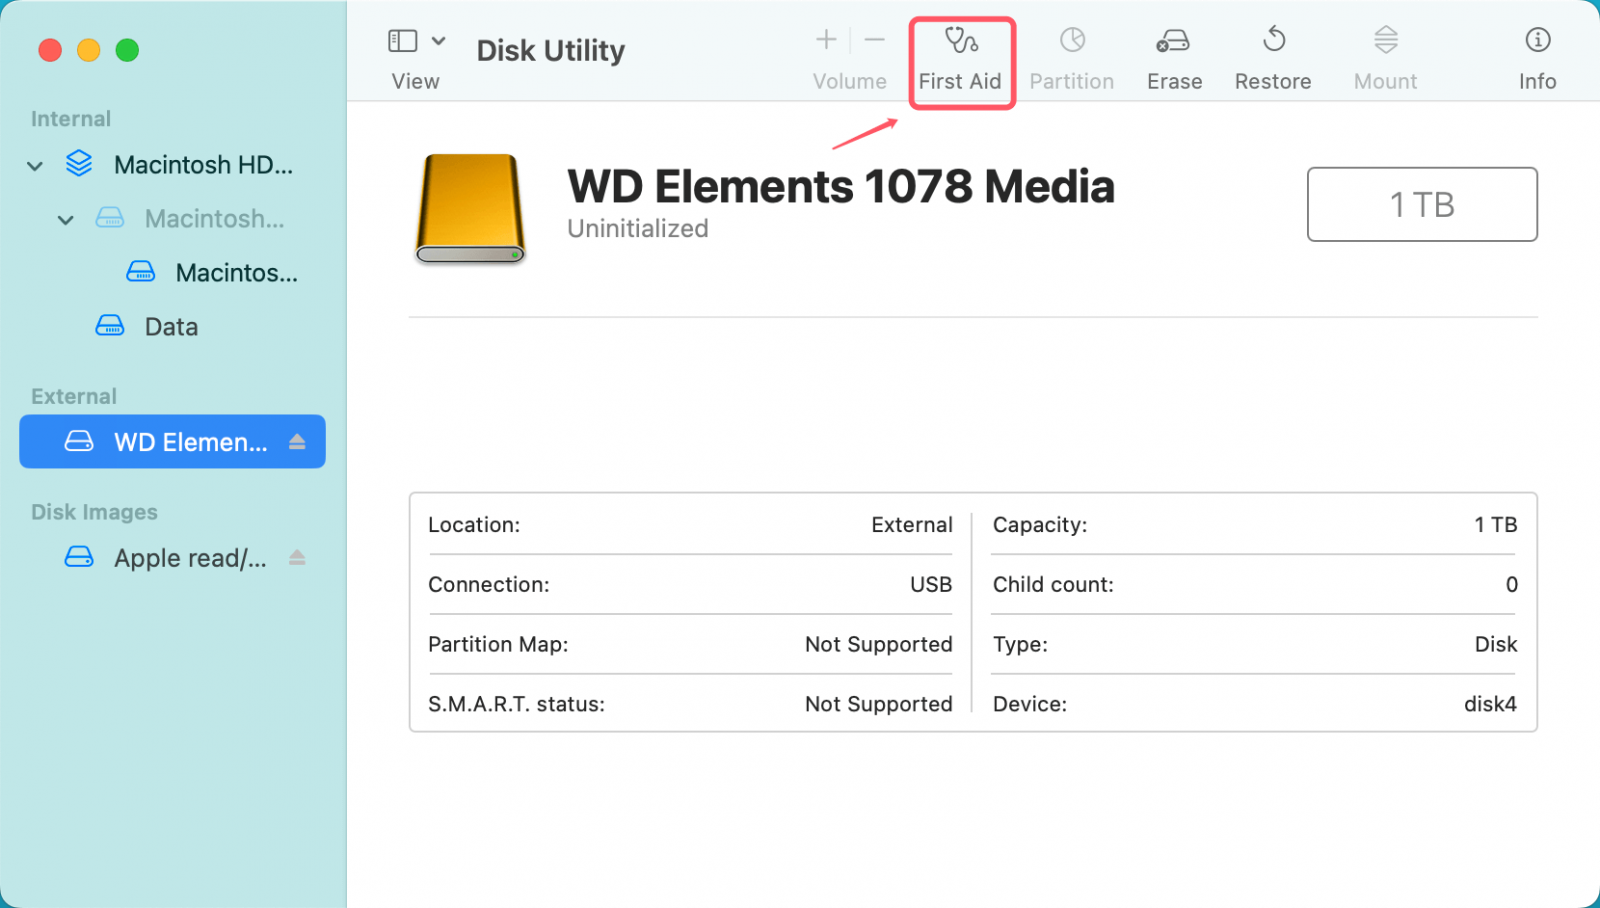Open the View dropdown chevron
Screen dimensions: 1600x908
[438, 41]
